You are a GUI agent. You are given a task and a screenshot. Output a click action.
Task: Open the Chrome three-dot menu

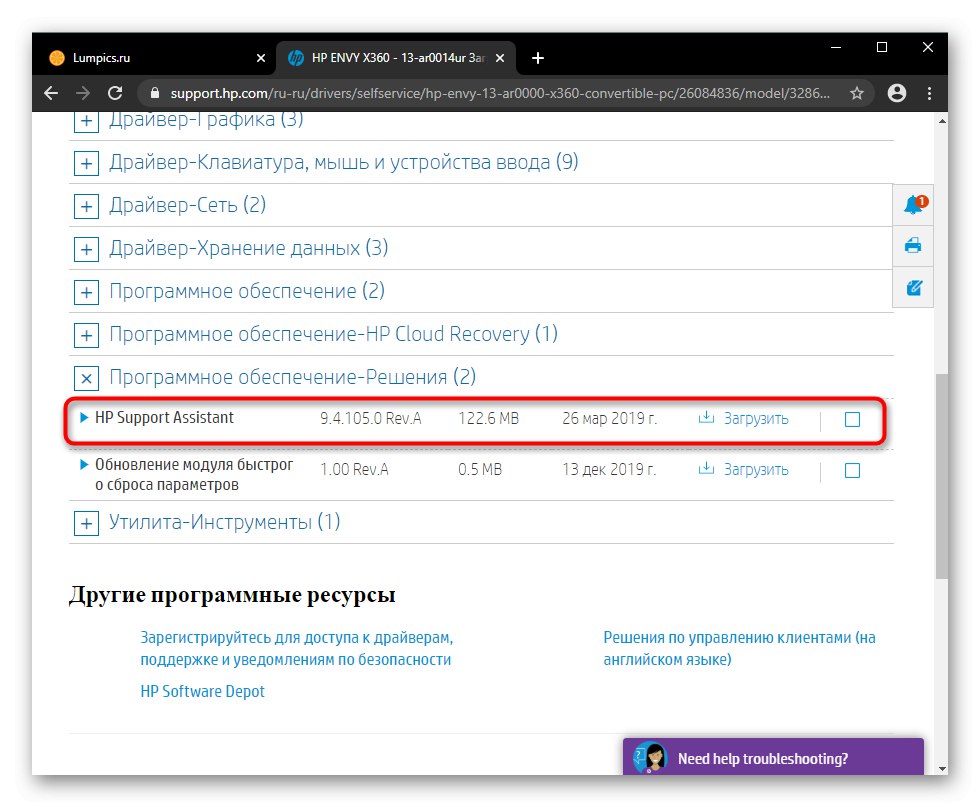tap(930, 92)
